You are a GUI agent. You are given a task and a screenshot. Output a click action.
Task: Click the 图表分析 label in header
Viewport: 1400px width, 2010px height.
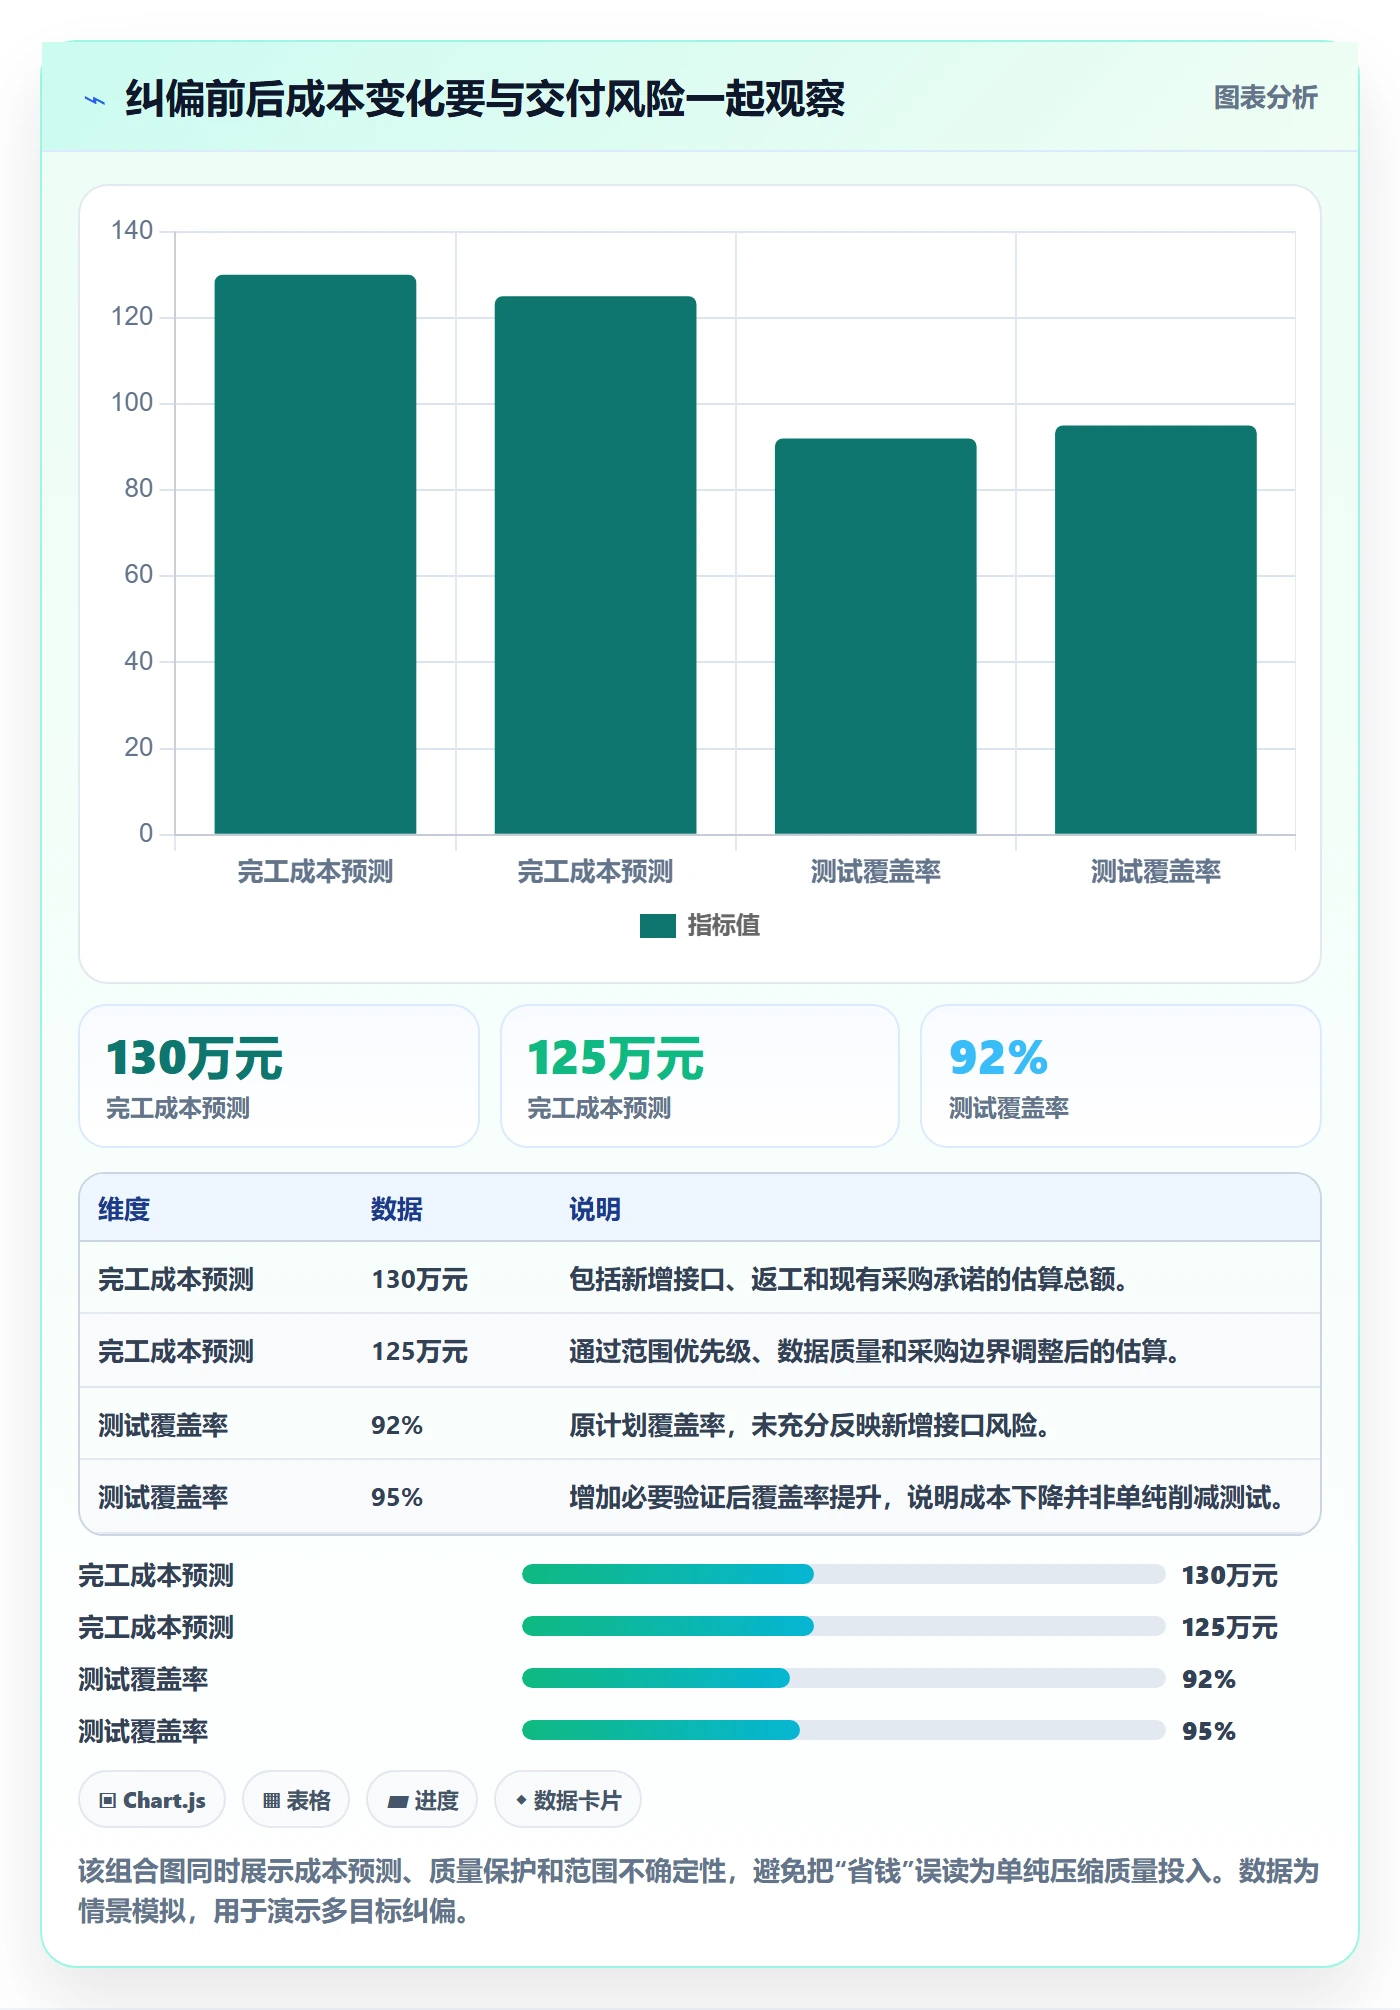pyautogui.click(x=1265, y=98)
